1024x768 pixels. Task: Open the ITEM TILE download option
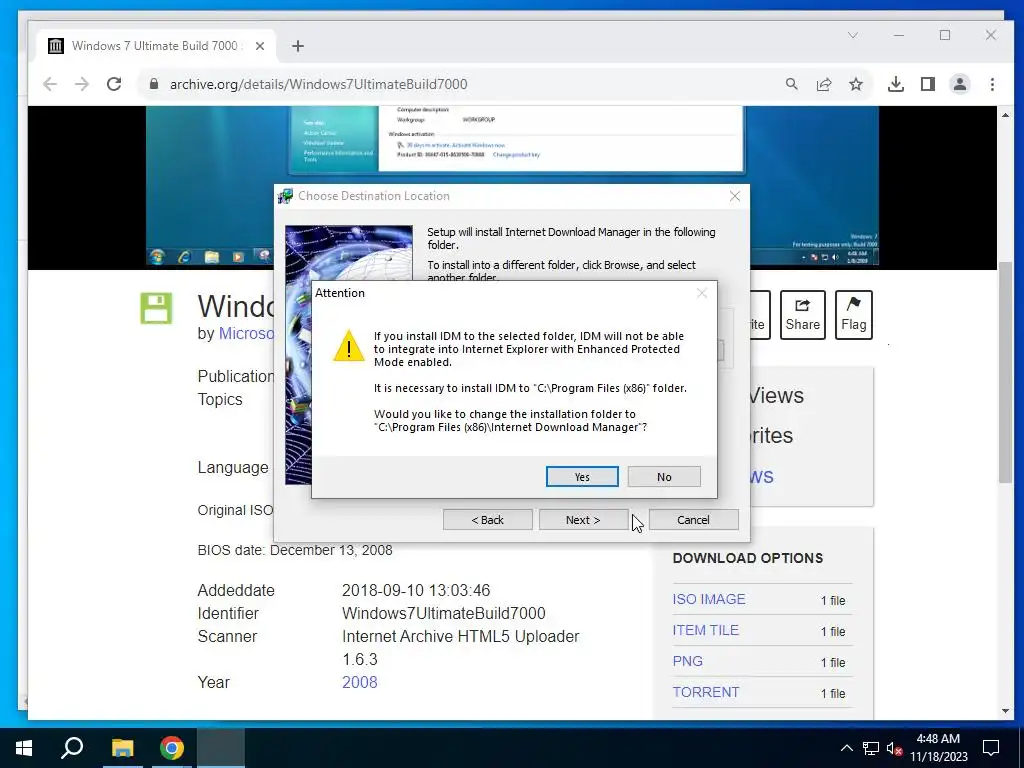click(705, 630)
